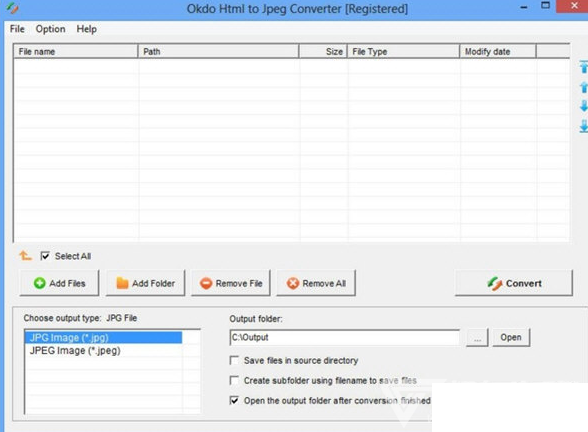Sort by Modify date column header
Screen dimensions: 588x432
click(498, 51)
